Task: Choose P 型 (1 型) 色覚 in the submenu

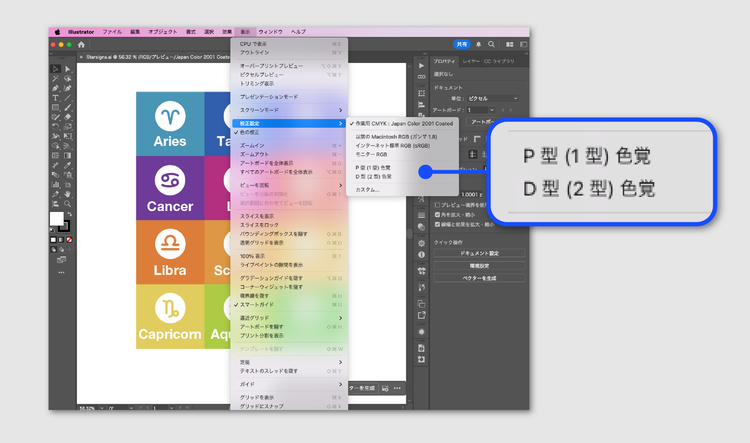Action: tap(402, 167)
